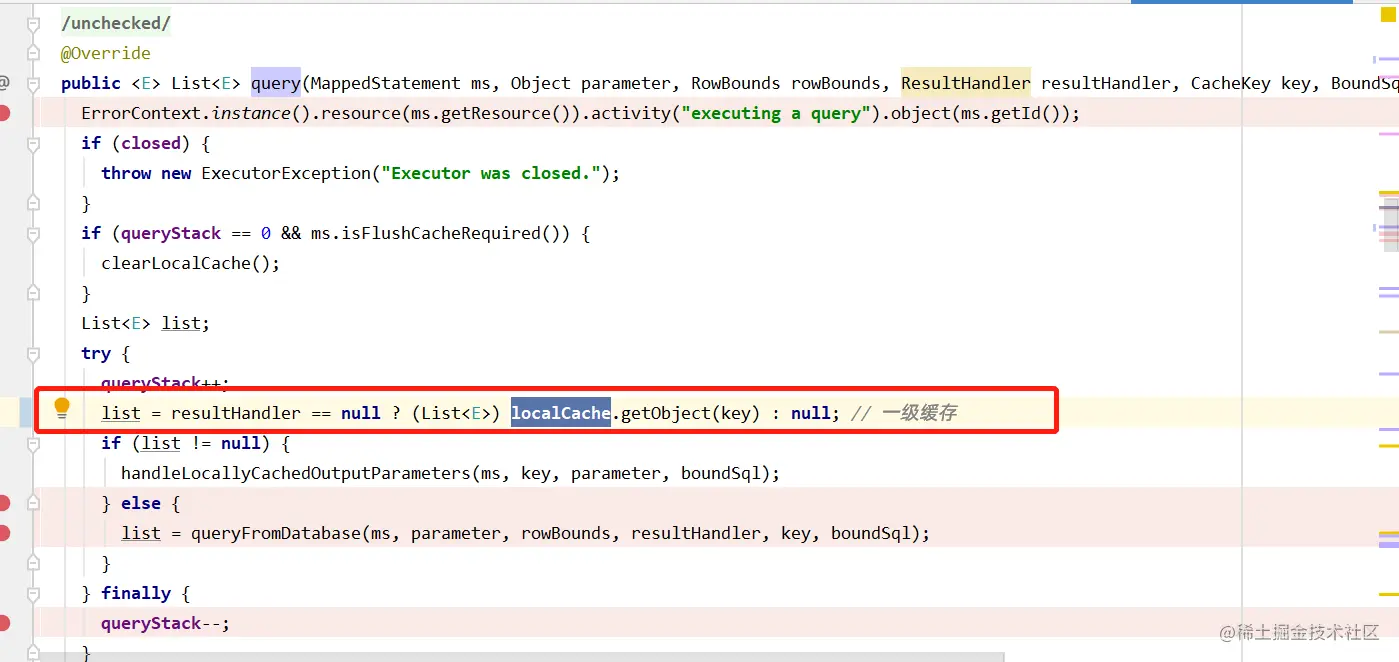Click the "executing a query" string literal

click(x=776, y=113)
